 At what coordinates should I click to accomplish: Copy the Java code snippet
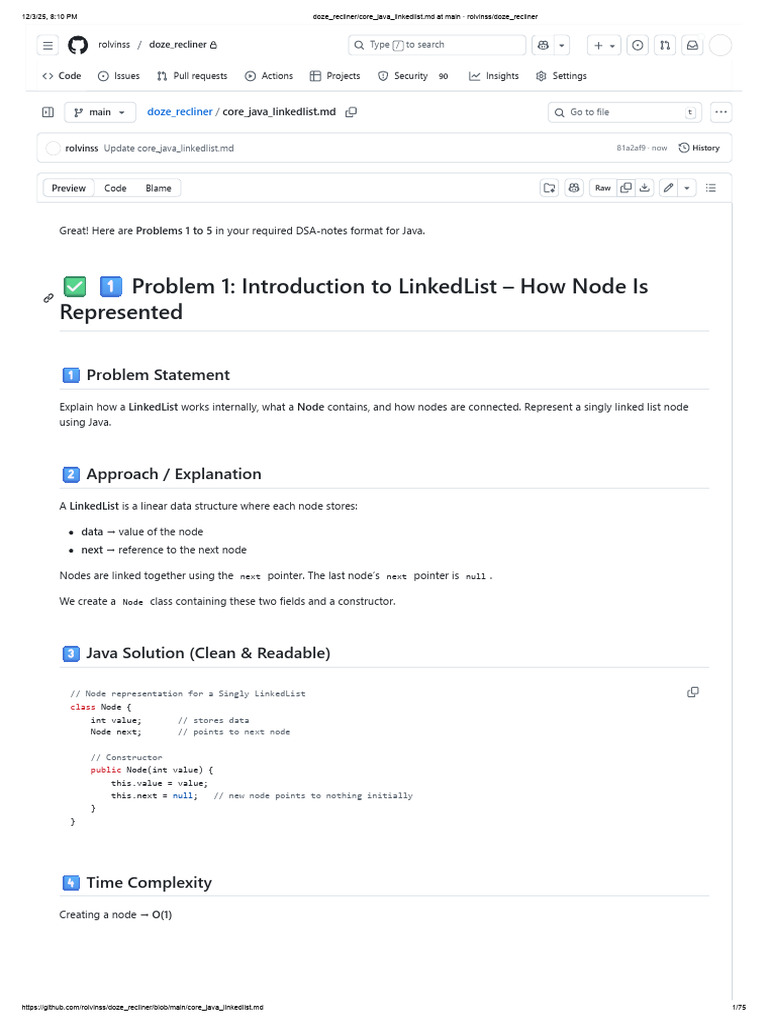[692, 692]
